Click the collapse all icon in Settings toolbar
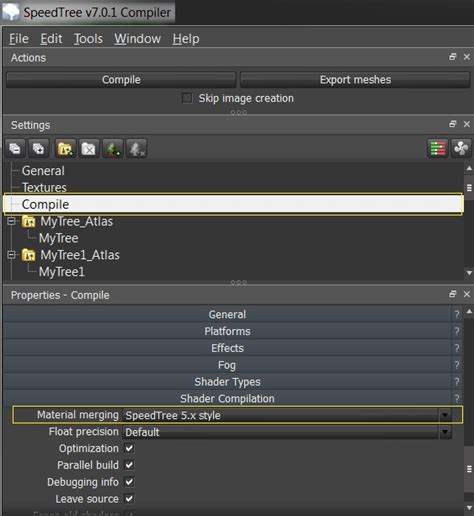 click(15, 148)
